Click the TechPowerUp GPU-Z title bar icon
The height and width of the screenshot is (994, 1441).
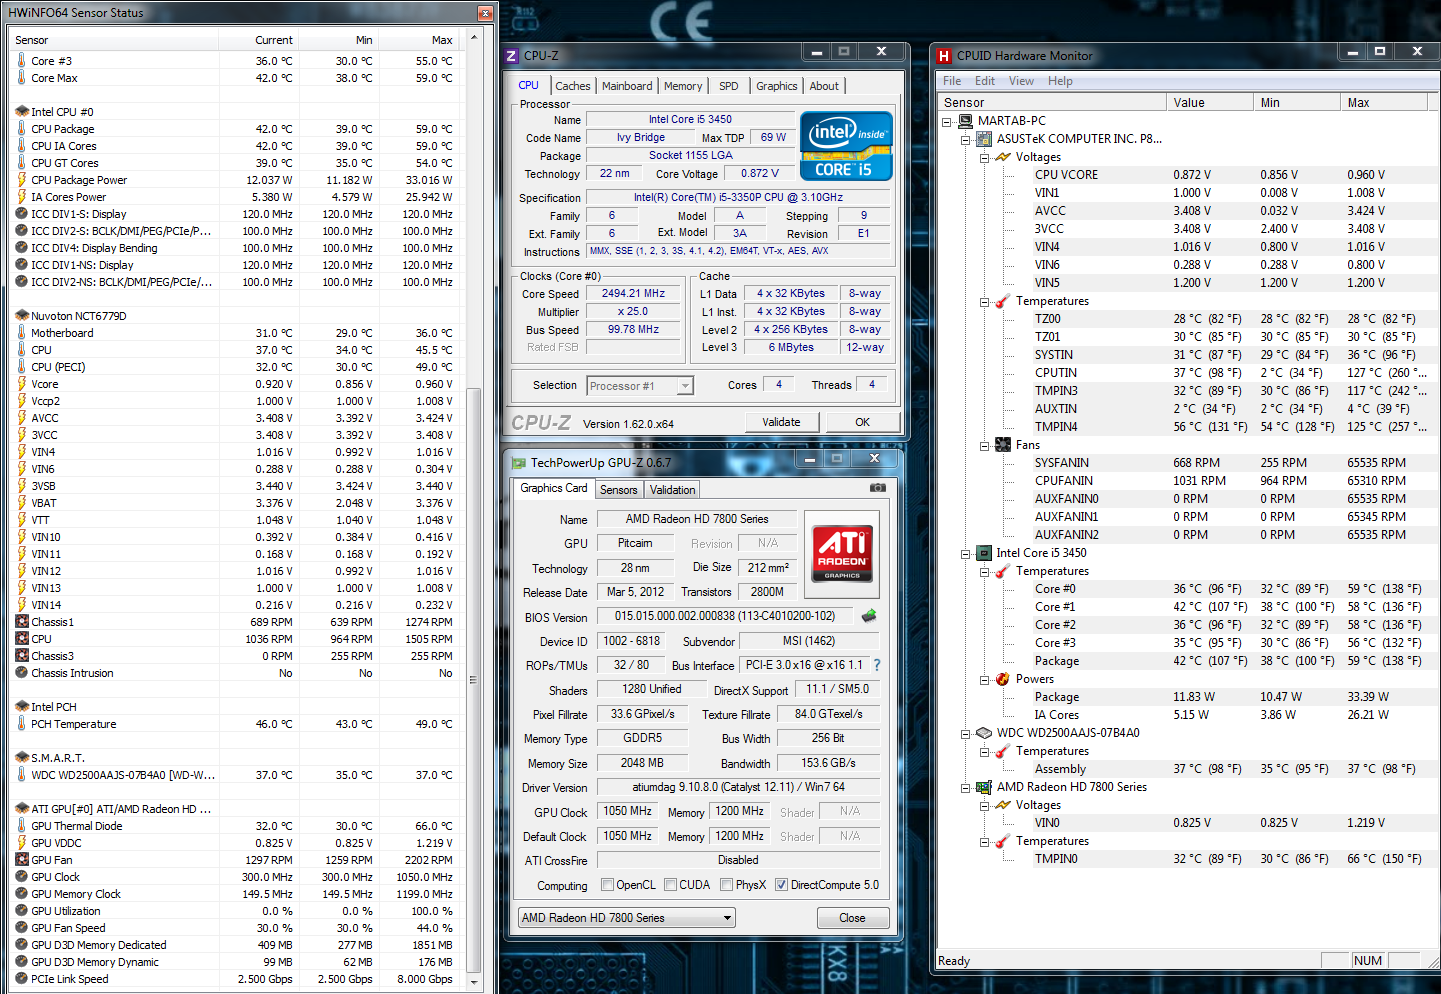518,463
